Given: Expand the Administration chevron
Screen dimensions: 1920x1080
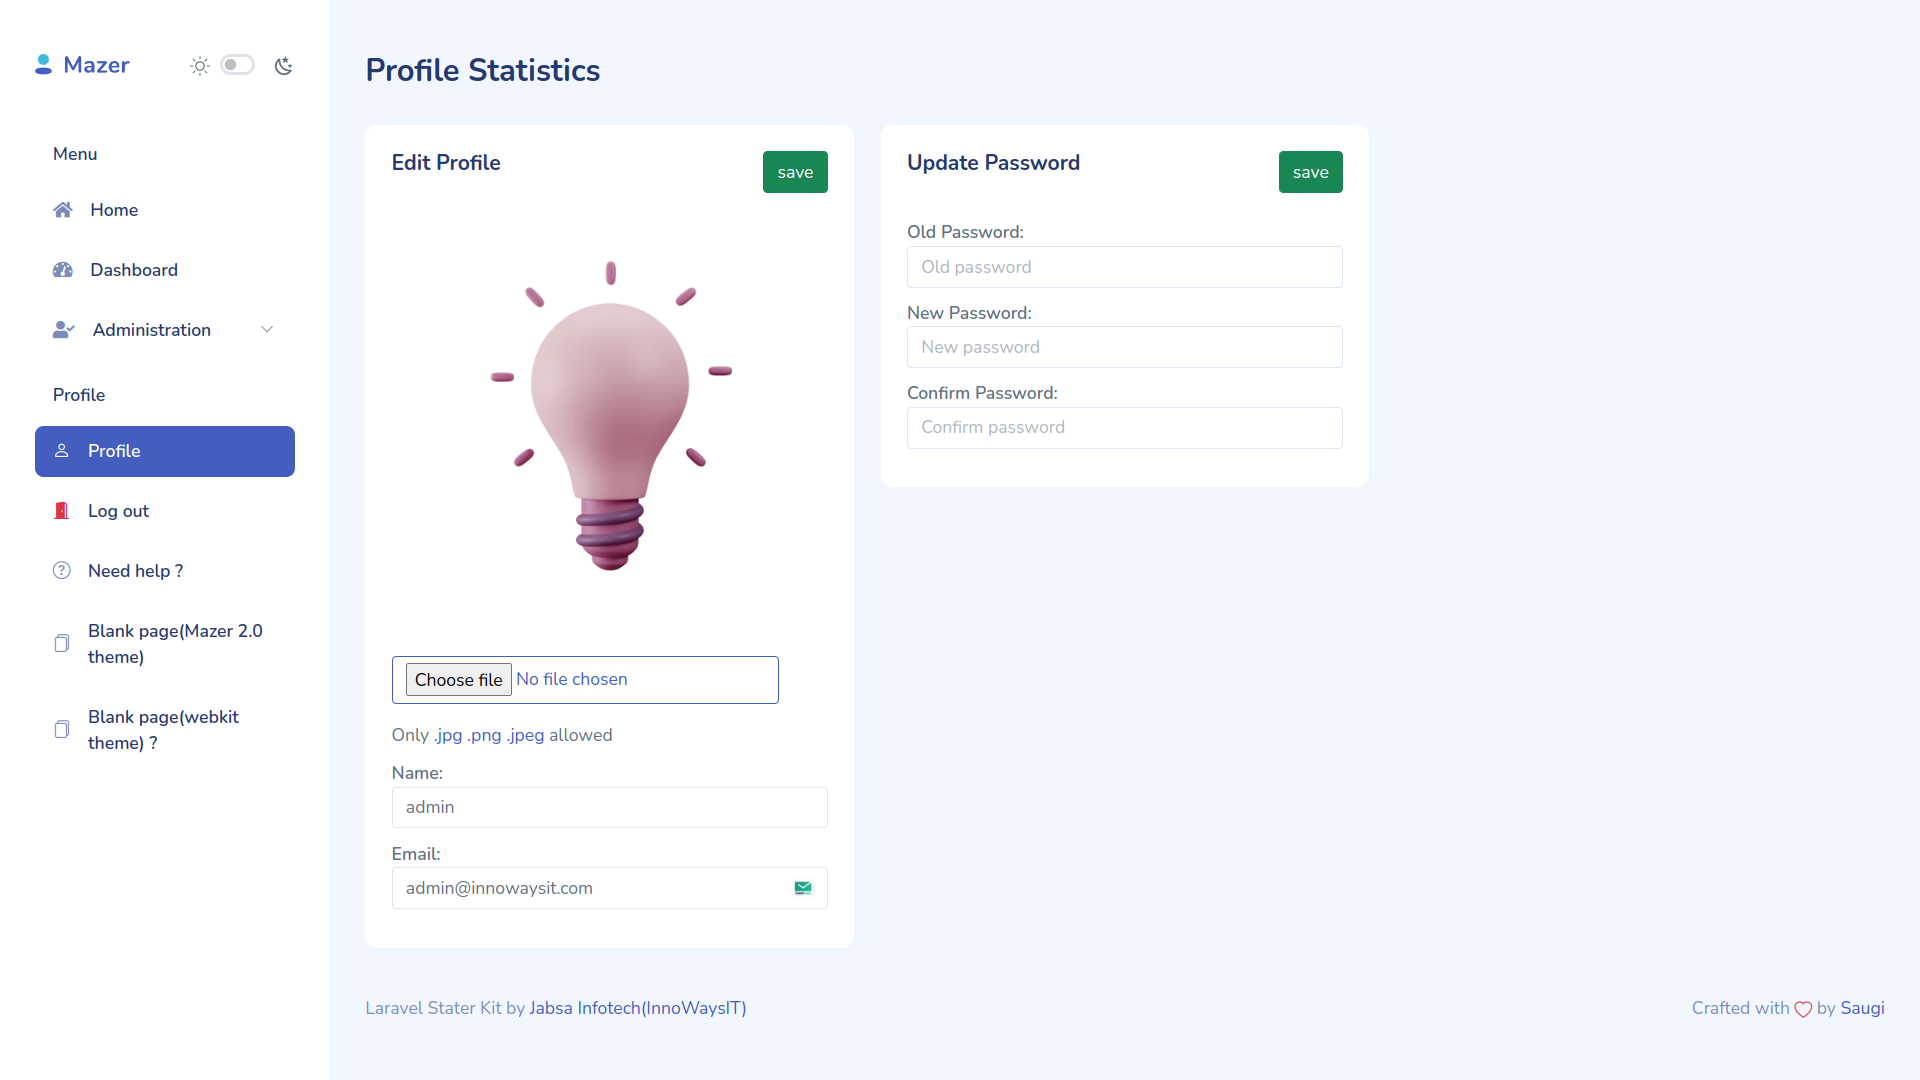Looking at the screenshot, I should click(x=267, y=330).
